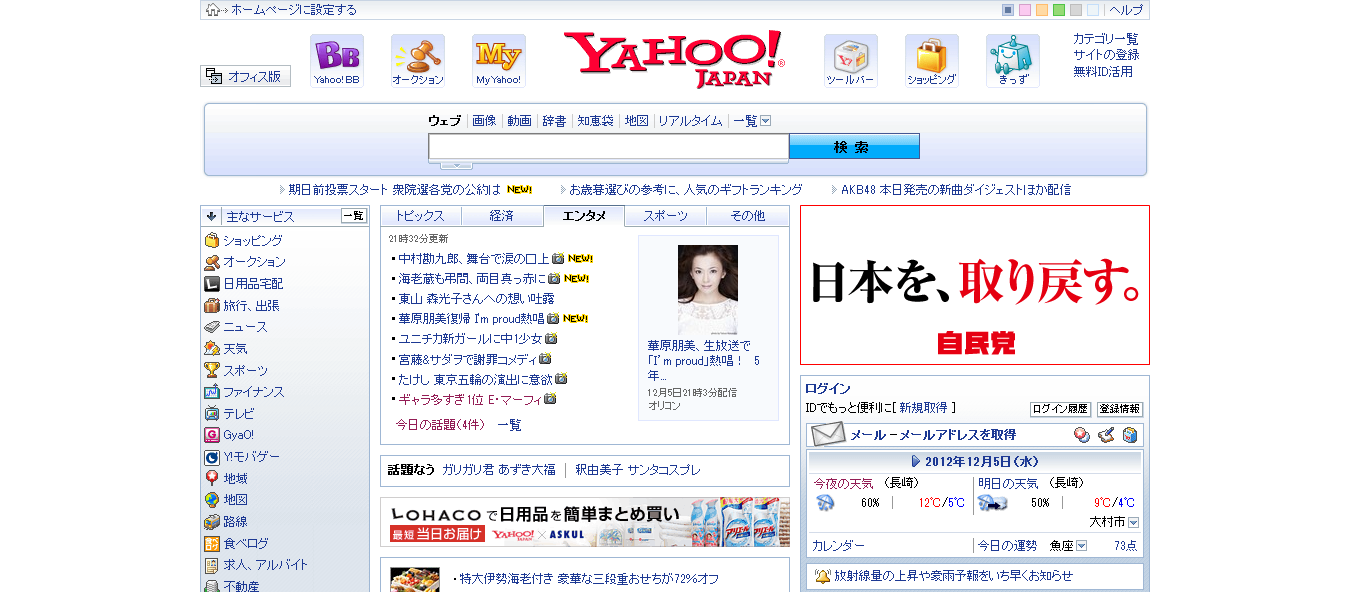This screenshot has width=1349, height=592.
Task: Select the エンタメ tab
Action: coord(584,216)
